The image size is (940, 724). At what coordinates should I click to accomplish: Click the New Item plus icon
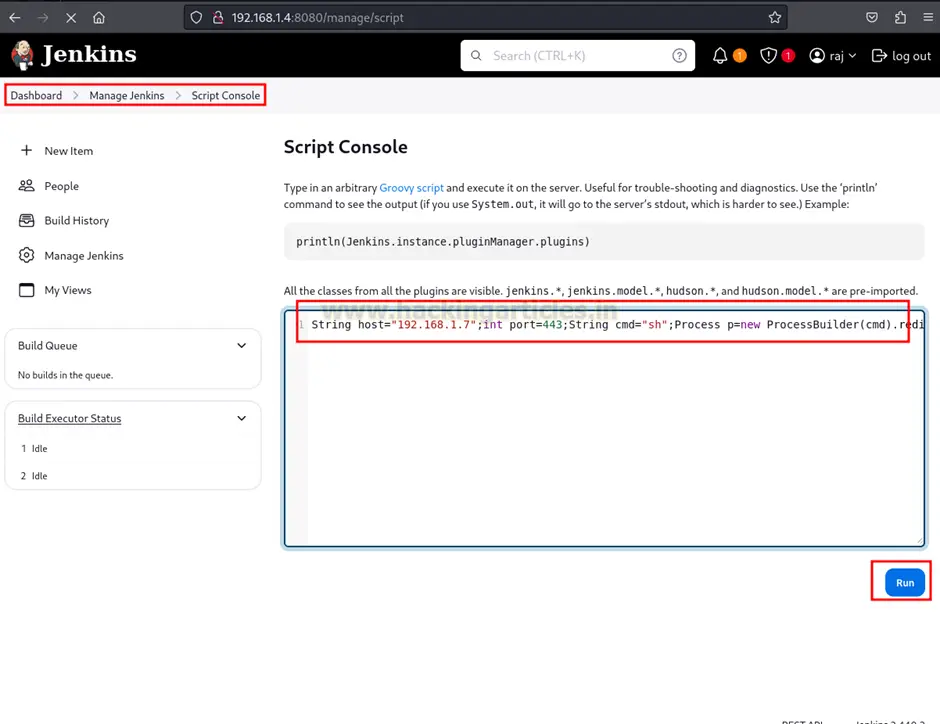pos(26,150)
